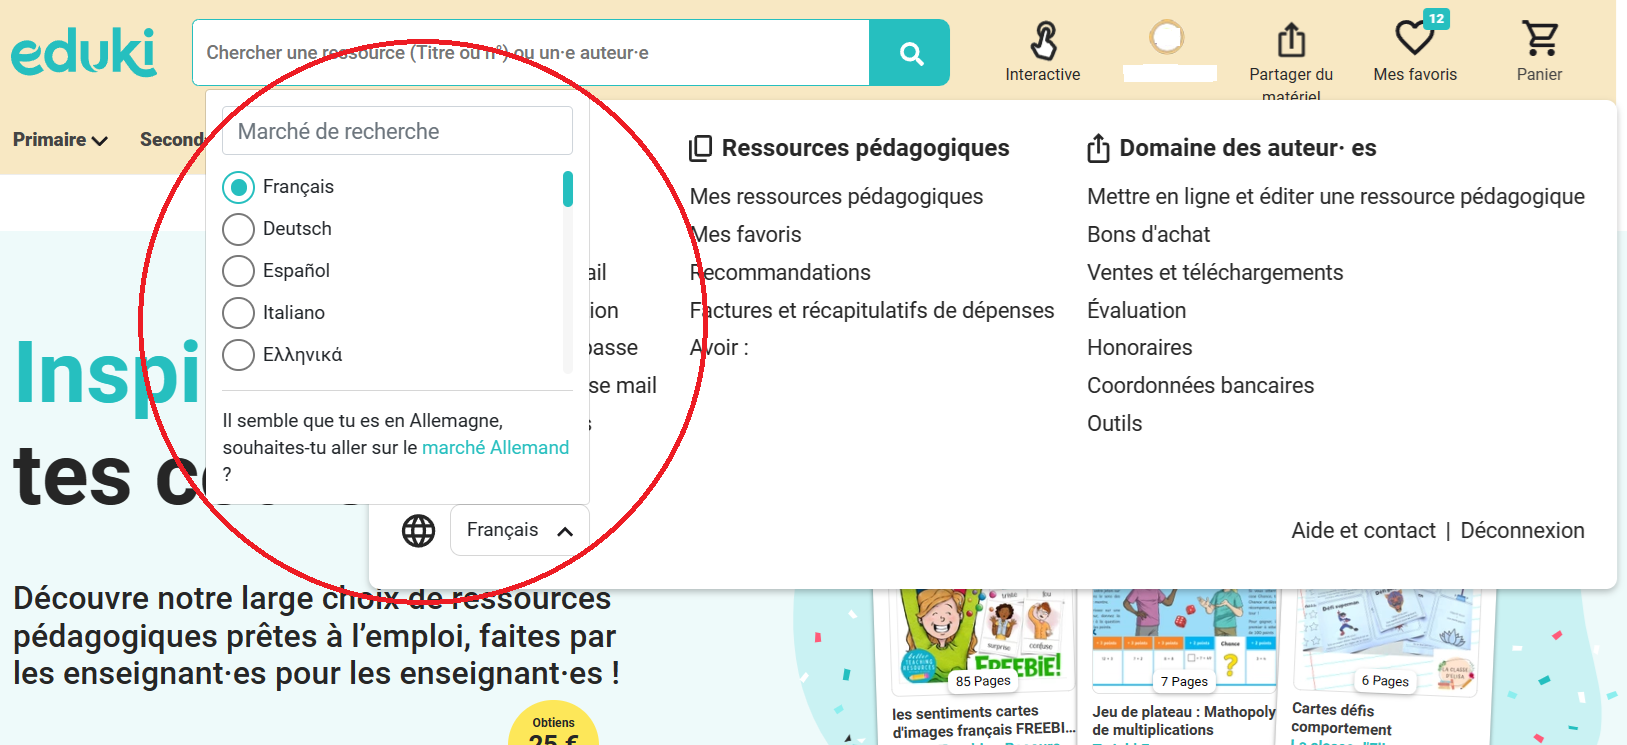Click the search magnifier button
This screenshot has height=745, width=1627.
910,53
